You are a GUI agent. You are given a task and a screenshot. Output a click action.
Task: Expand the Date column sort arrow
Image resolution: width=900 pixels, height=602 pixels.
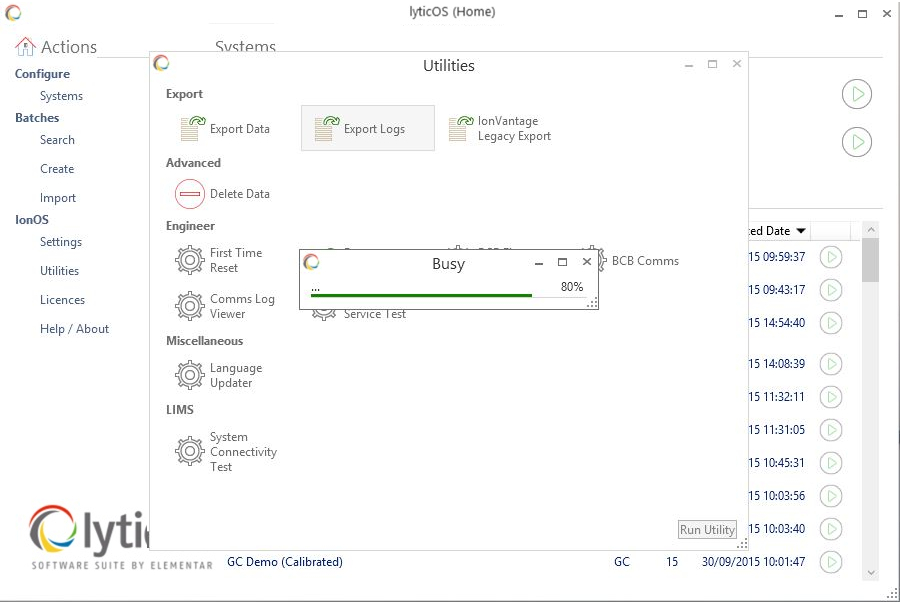pos(801,231)
